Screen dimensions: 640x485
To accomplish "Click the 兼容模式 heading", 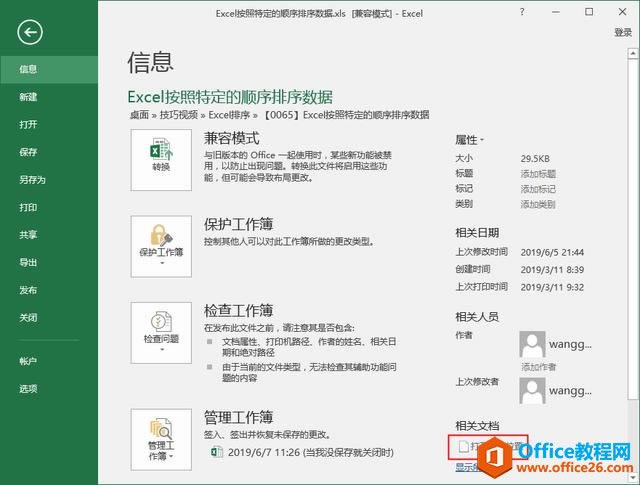I will tap(231, 138).
